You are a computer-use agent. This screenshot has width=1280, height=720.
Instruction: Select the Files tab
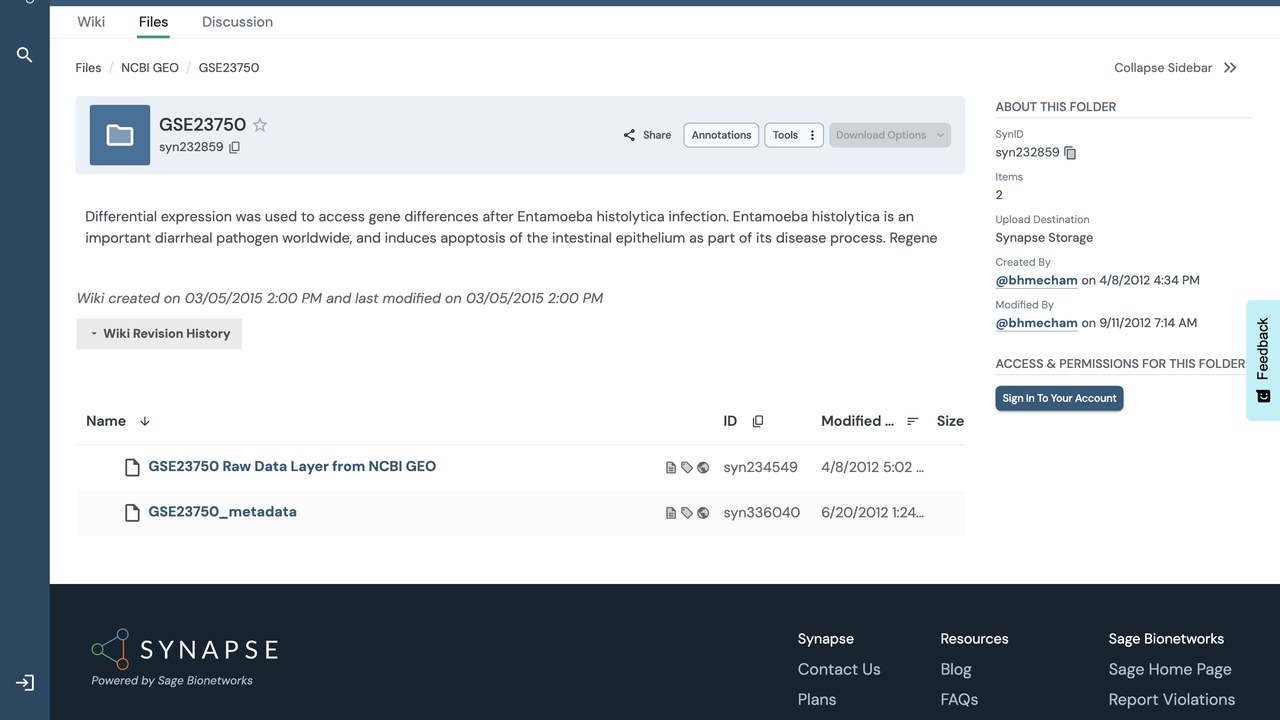pos(154,22)
